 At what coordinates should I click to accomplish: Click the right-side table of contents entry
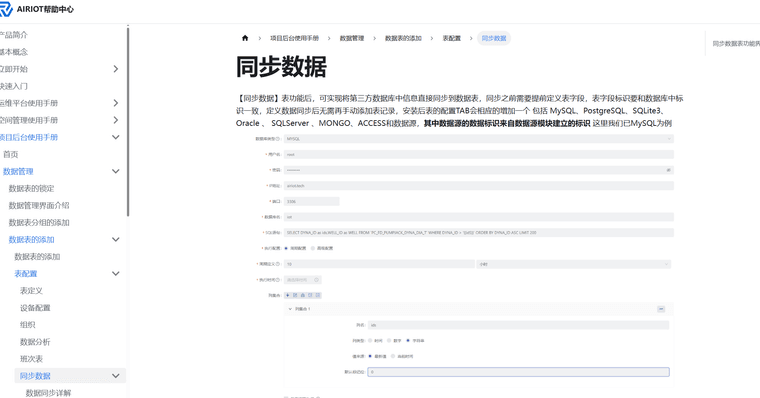[736, 44]
